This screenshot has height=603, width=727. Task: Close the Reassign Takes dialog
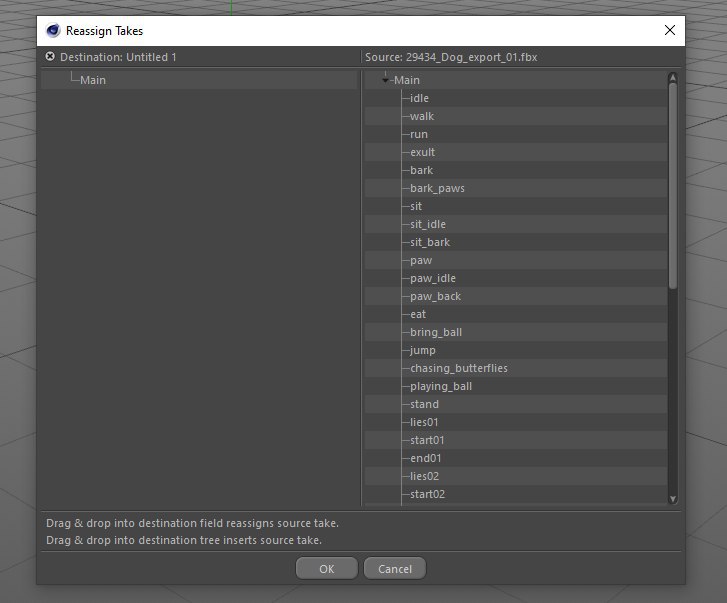pyautogui.click(x=670, y=30)
